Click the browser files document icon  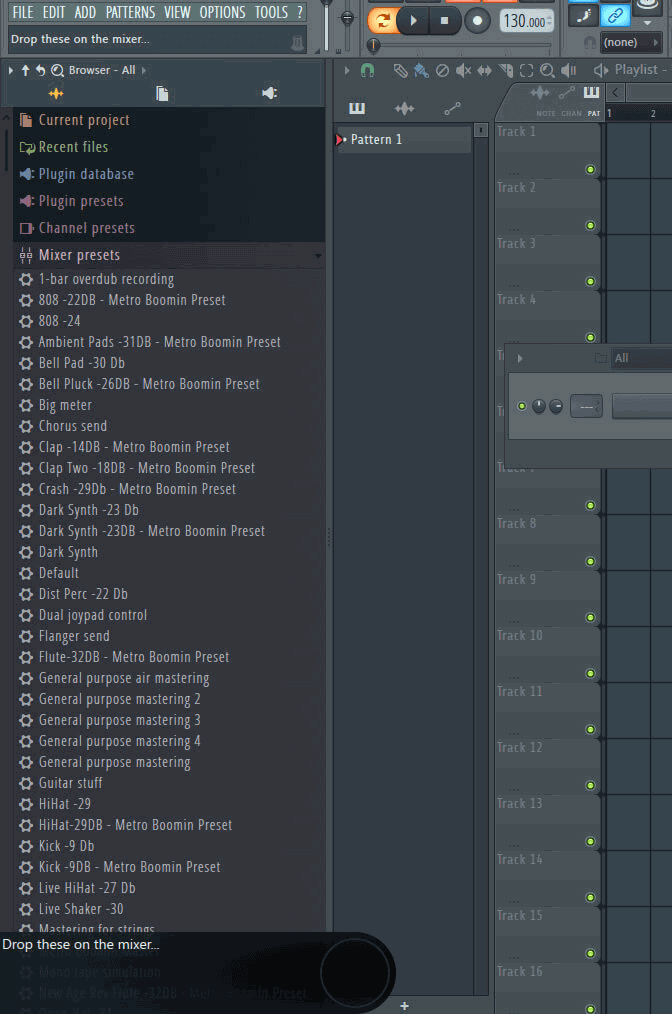point(162,93)
